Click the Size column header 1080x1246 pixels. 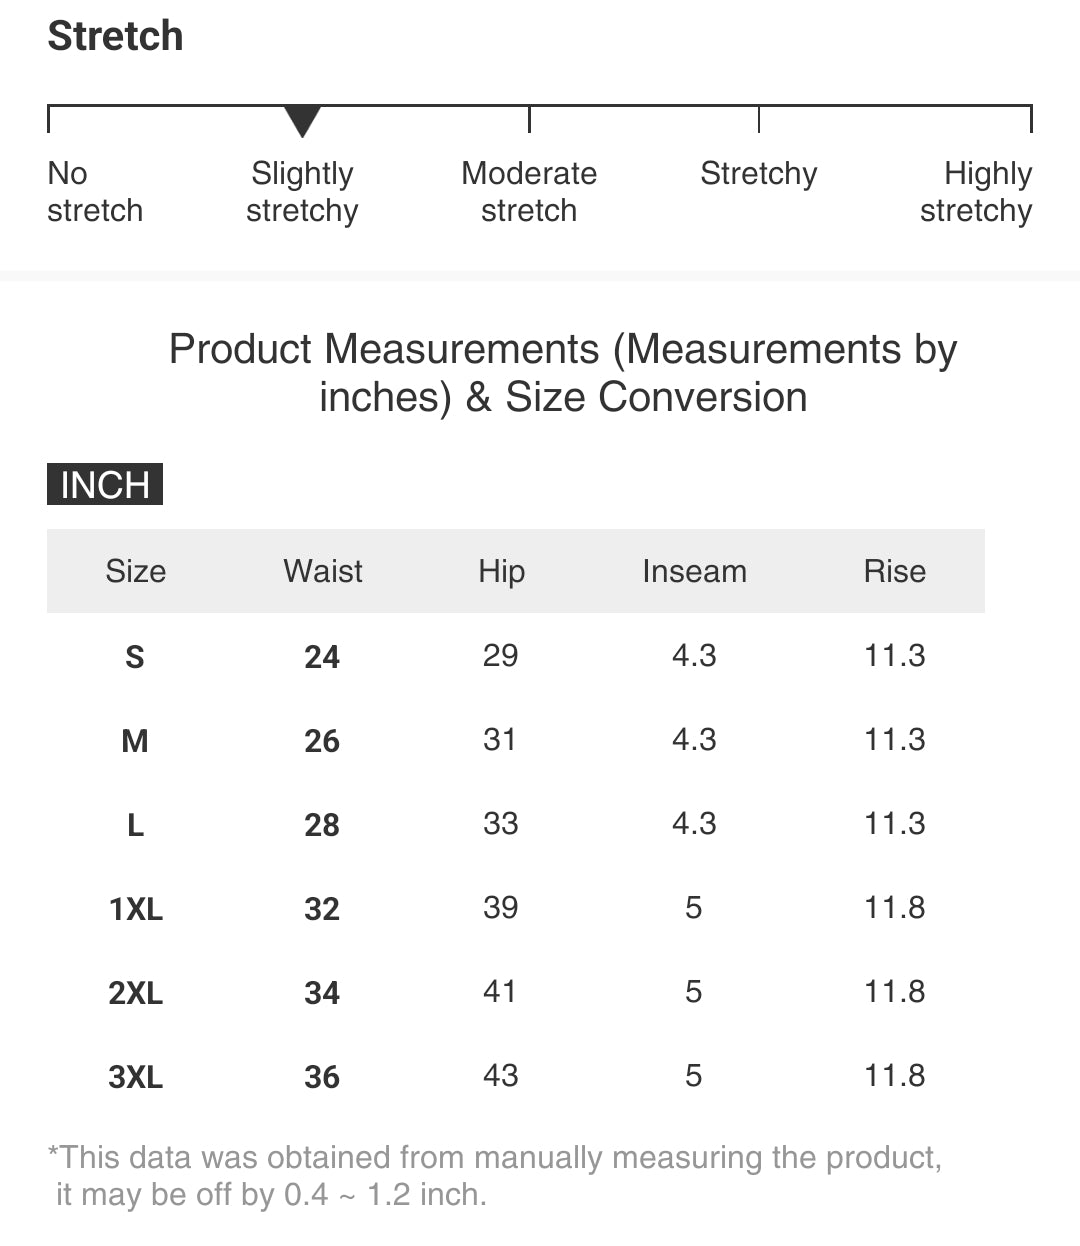pyautogui.click(x=136, y=571)
